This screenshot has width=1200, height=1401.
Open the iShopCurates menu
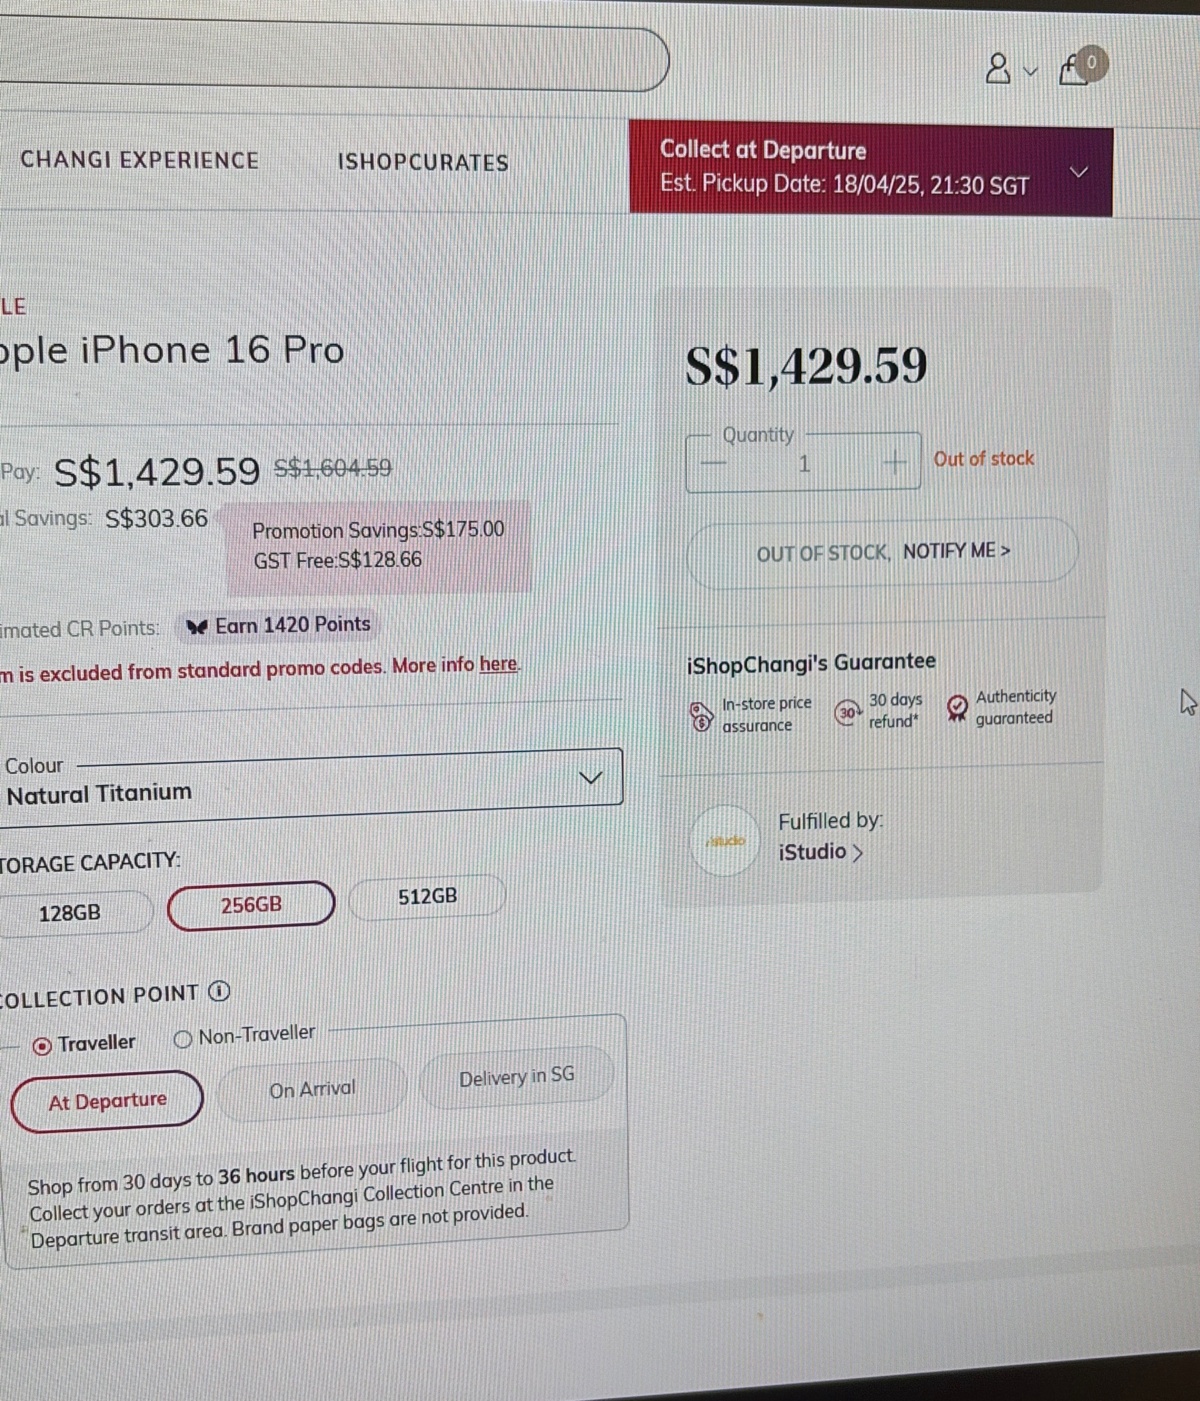[423, 162]
